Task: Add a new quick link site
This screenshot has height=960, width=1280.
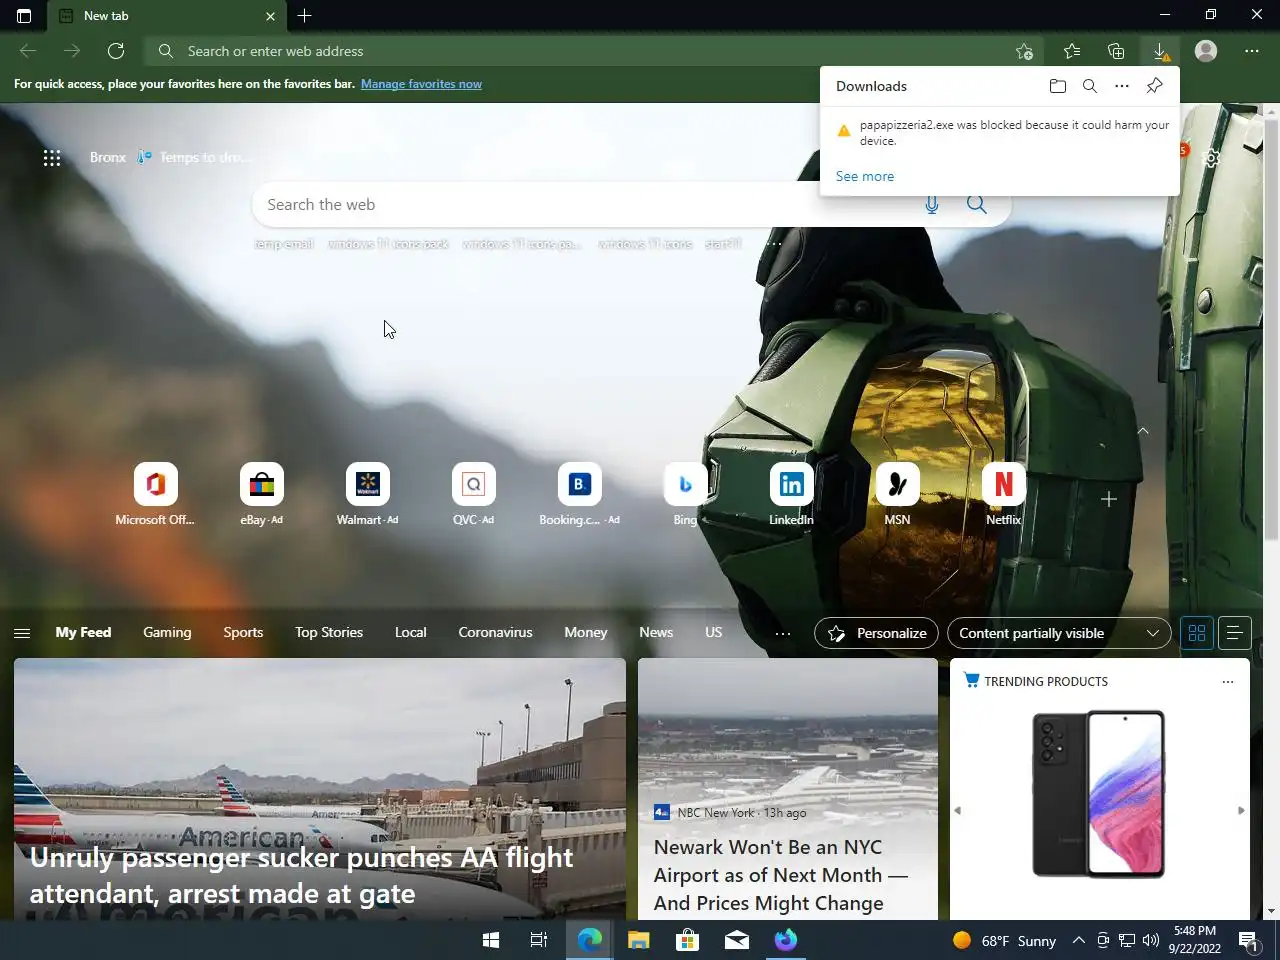Action: [x=1108, y=499]
